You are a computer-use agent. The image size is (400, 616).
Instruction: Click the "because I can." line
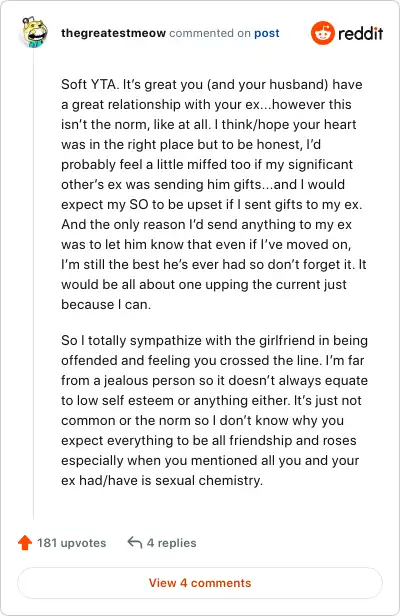click(x=106, y=304)
